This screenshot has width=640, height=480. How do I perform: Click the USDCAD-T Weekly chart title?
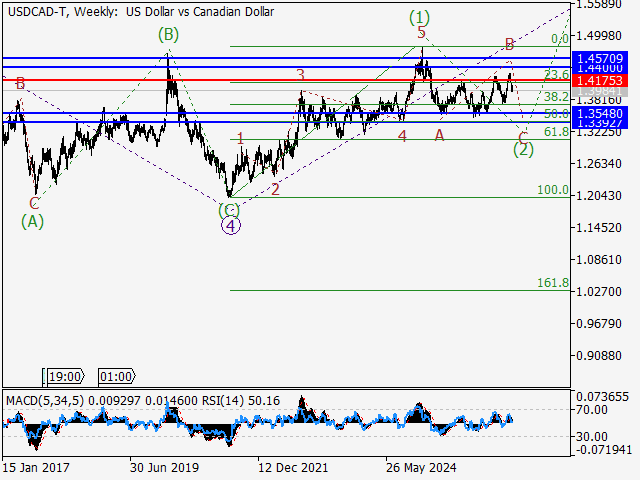pyautogui.click(x=141, y=12)
